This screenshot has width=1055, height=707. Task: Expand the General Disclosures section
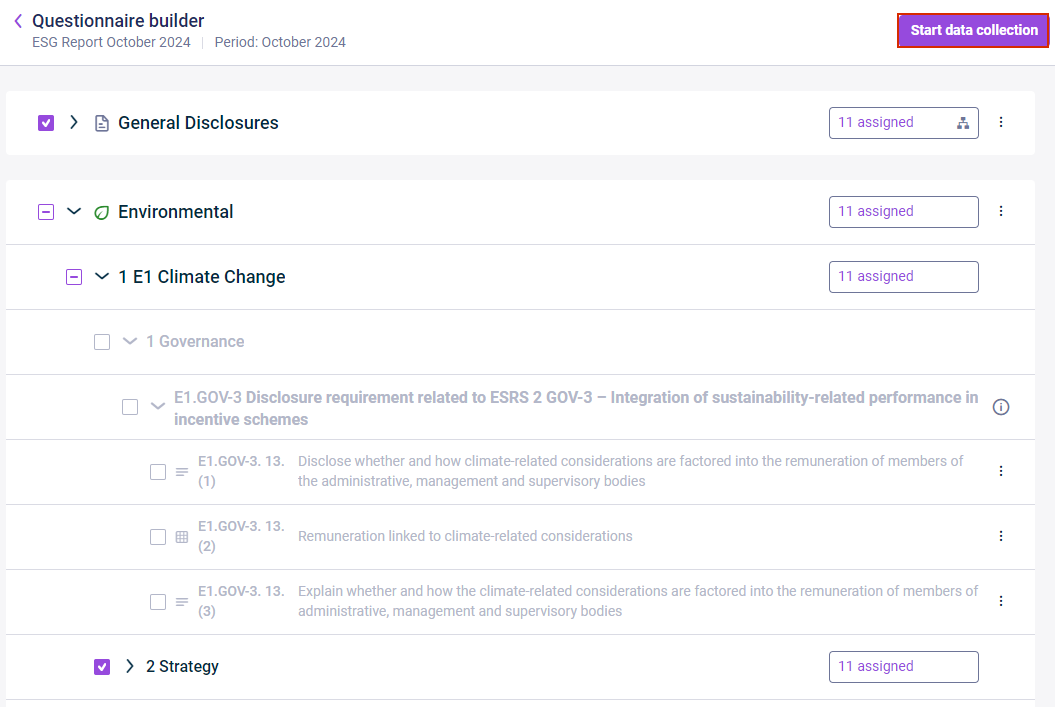(x=74, y=122)
